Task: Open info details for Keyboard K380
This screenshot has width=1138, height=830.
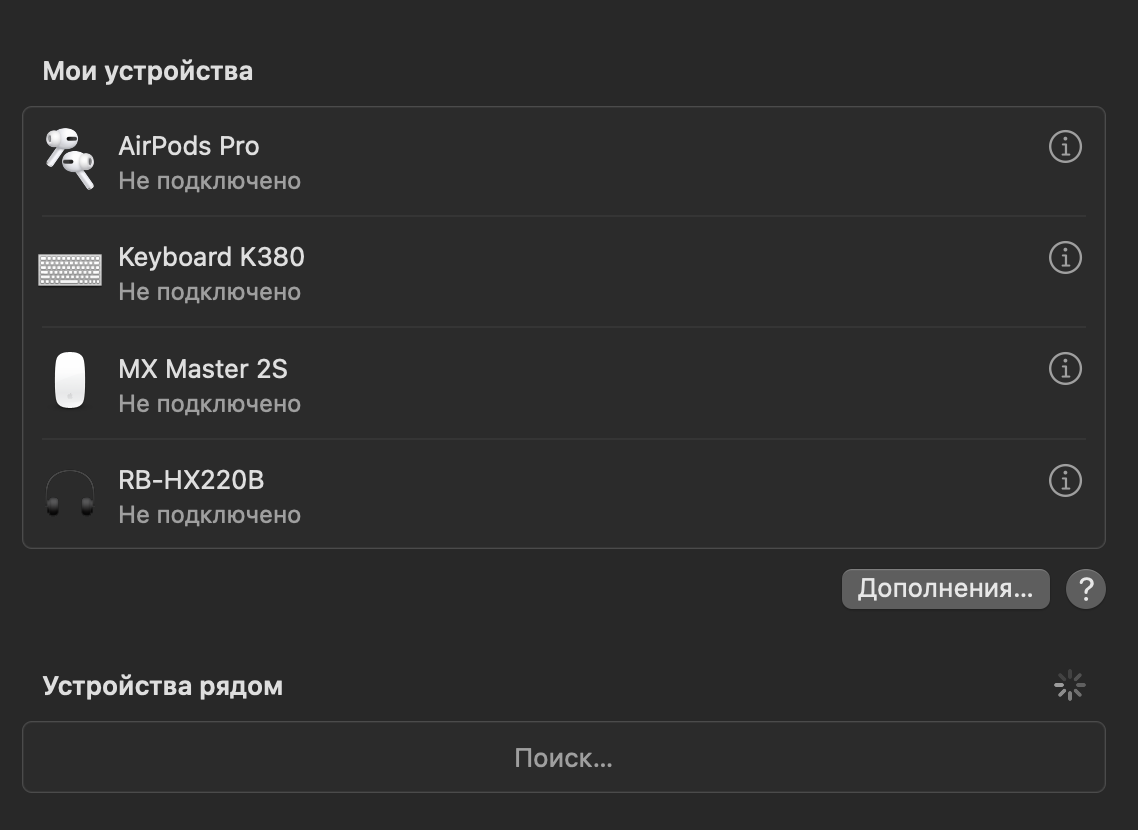Action: (x=1065, y=258)
